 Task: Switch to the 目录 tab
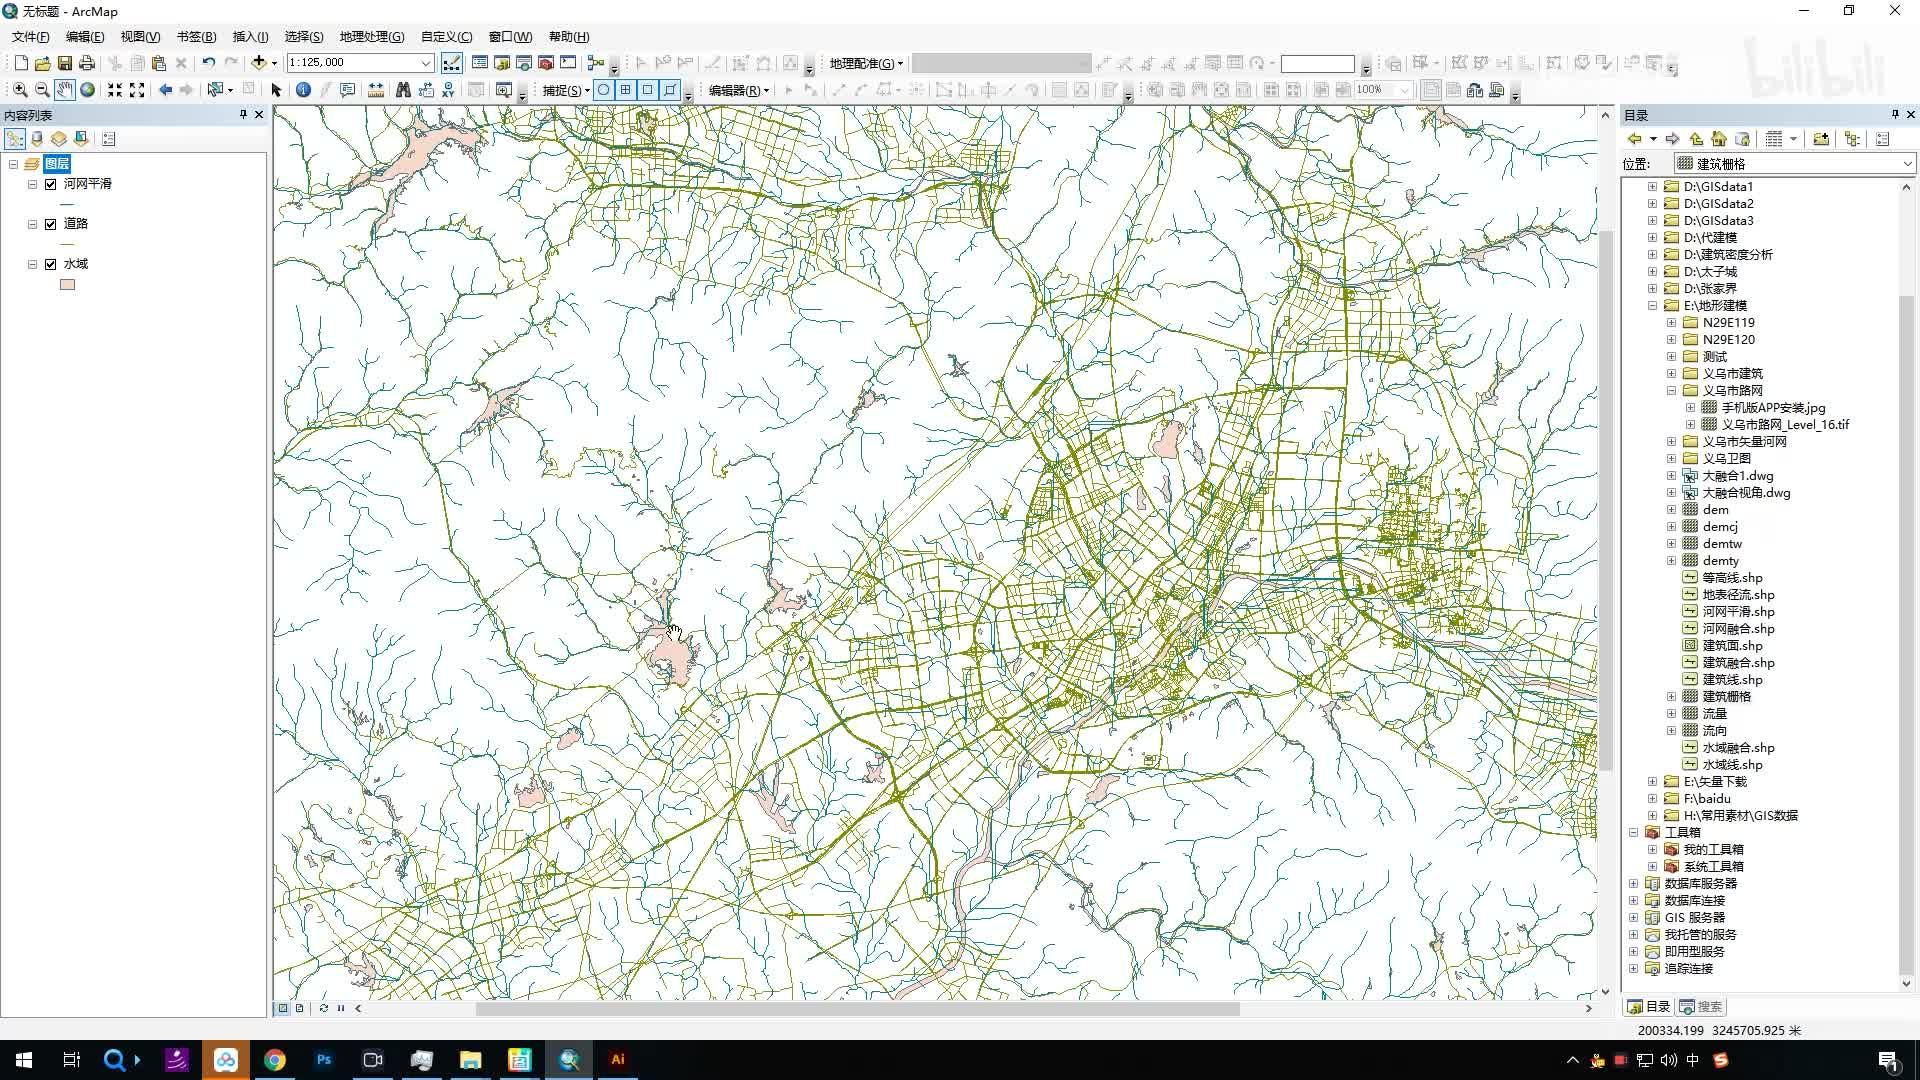(x=1649, y=1007)
